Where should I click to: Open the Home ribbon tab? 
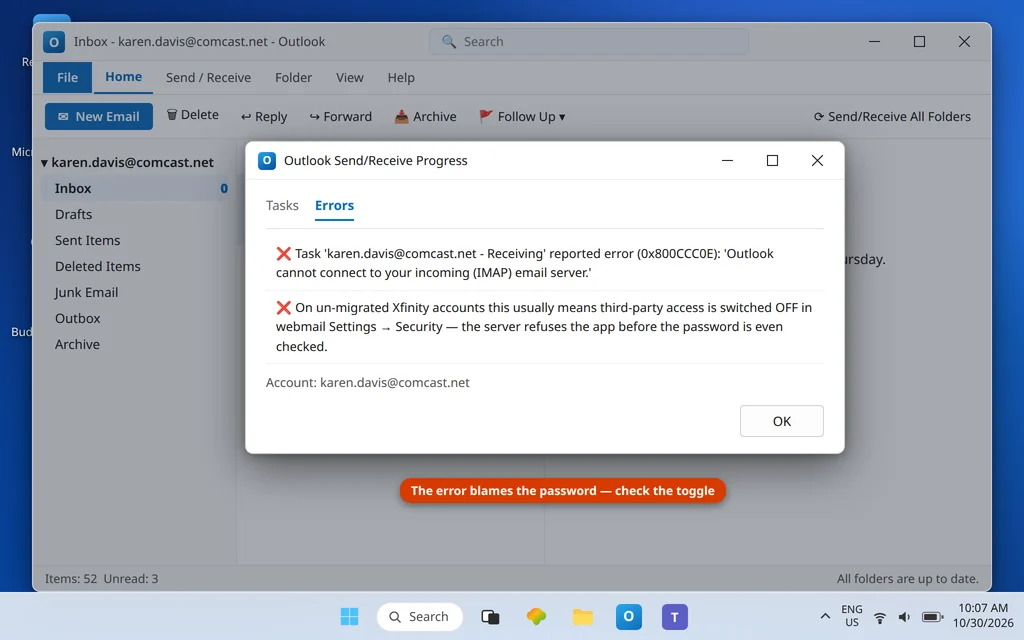click(123, 77)
